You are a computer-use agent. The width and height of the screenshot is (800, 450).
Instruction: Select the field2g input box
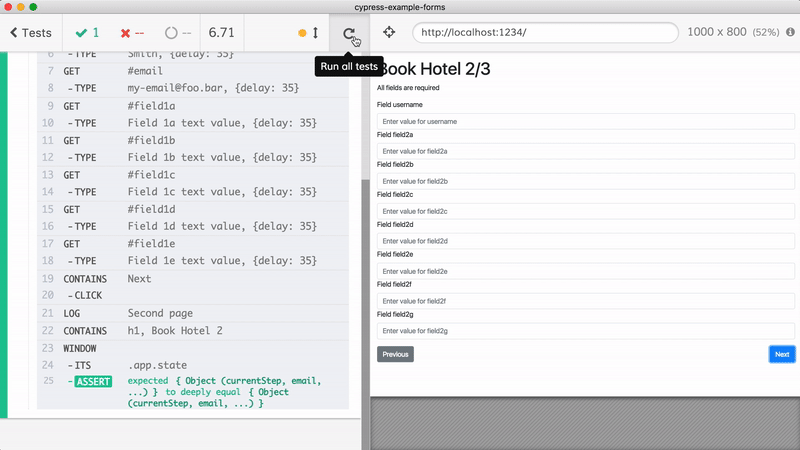[585, 331]
